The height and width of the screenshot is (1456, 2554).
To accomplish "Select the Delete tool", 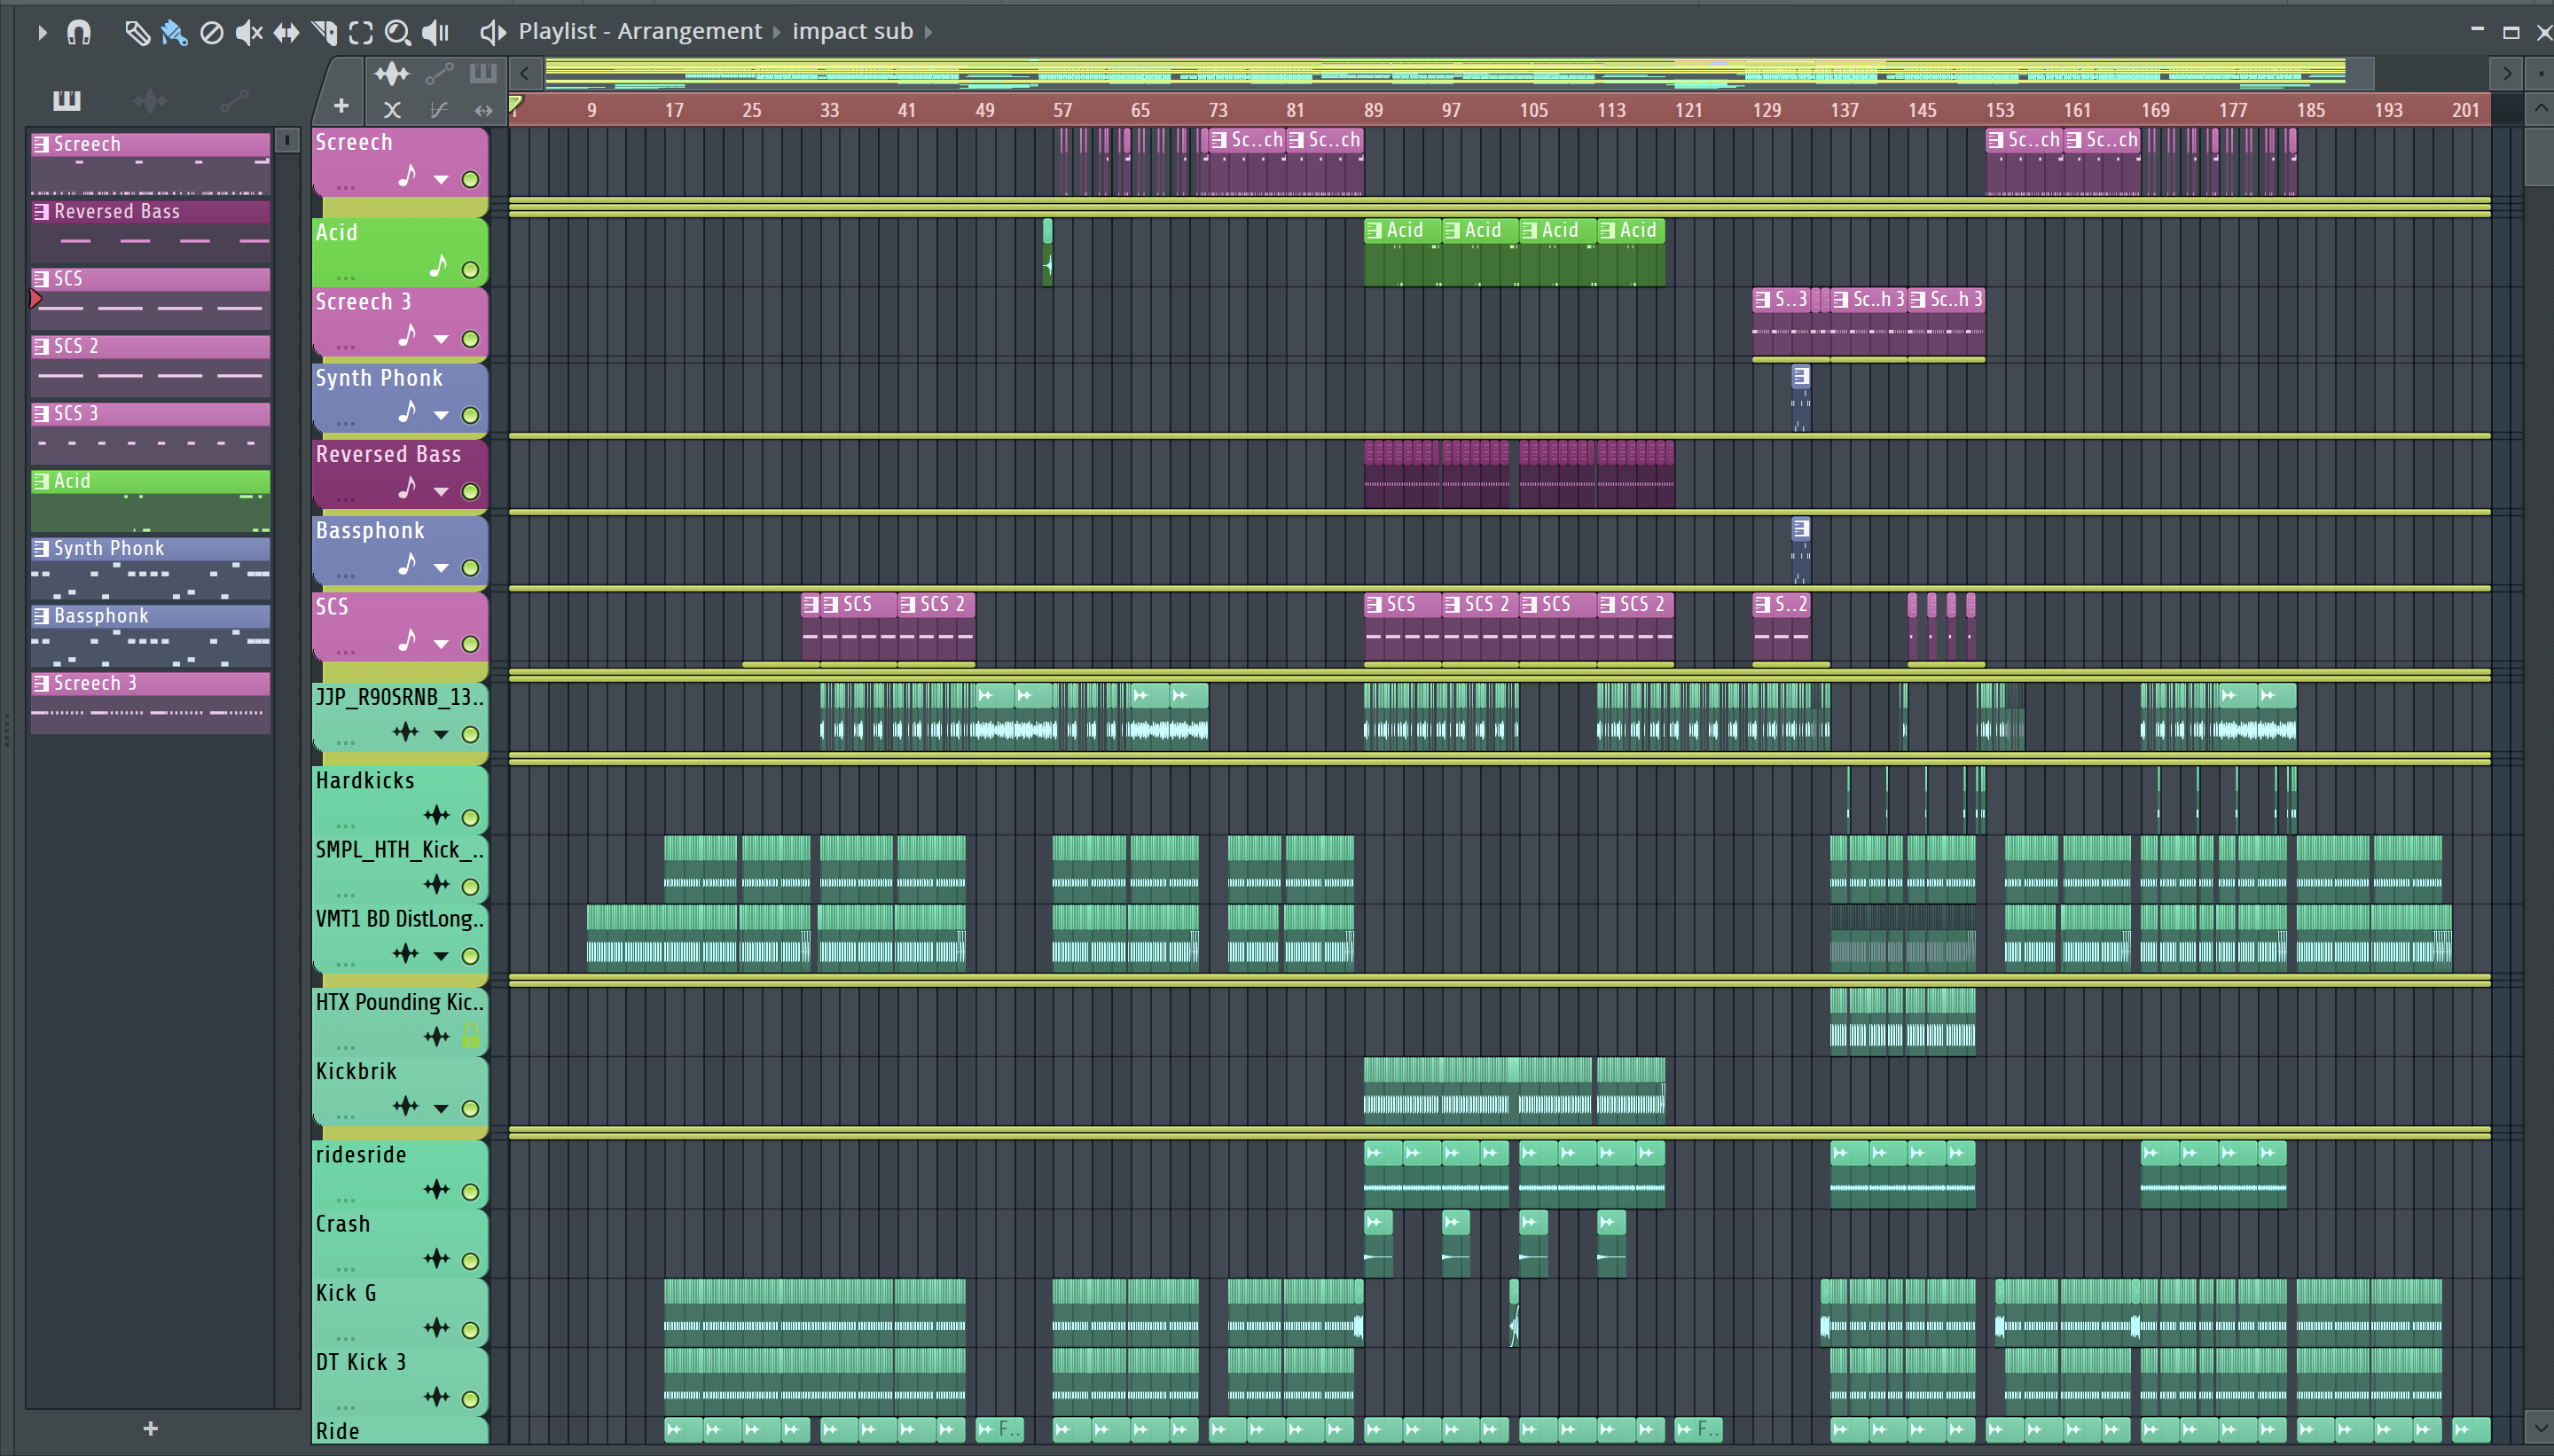I will pos(211,32).
